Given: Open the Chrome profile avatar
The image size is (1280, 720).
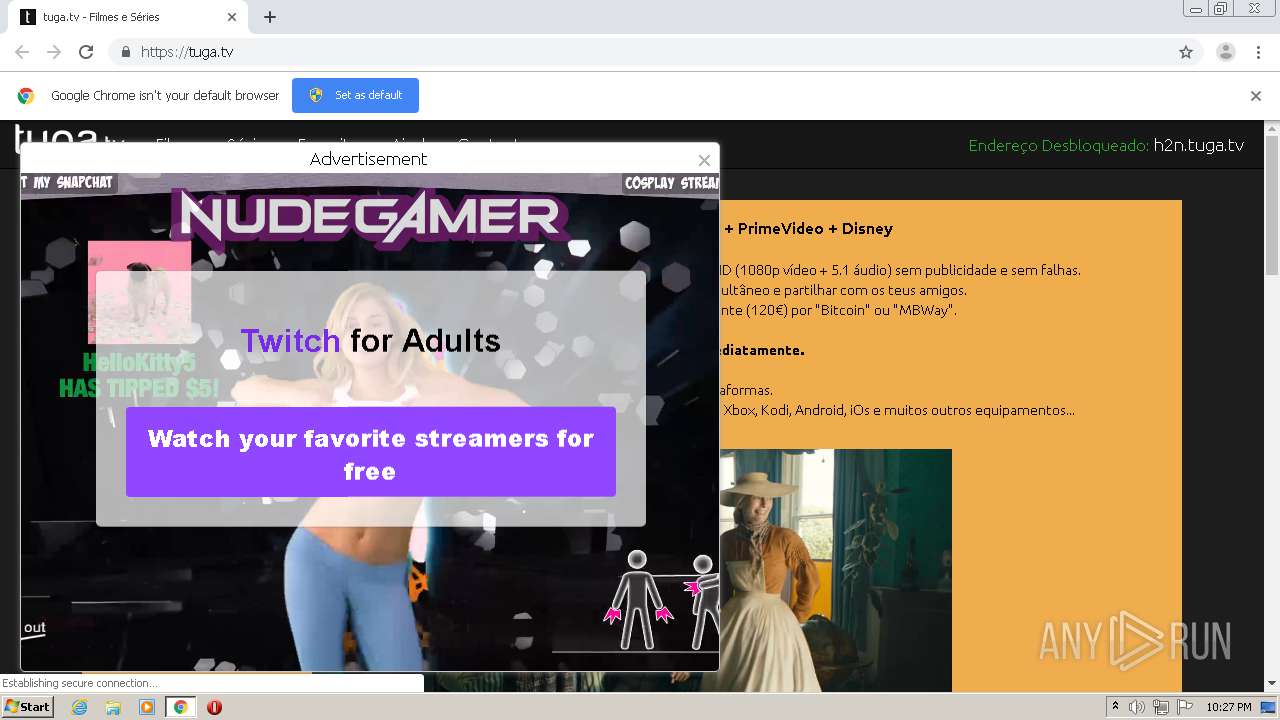Looking at the screenshot, I should [x=1226, y=52].
